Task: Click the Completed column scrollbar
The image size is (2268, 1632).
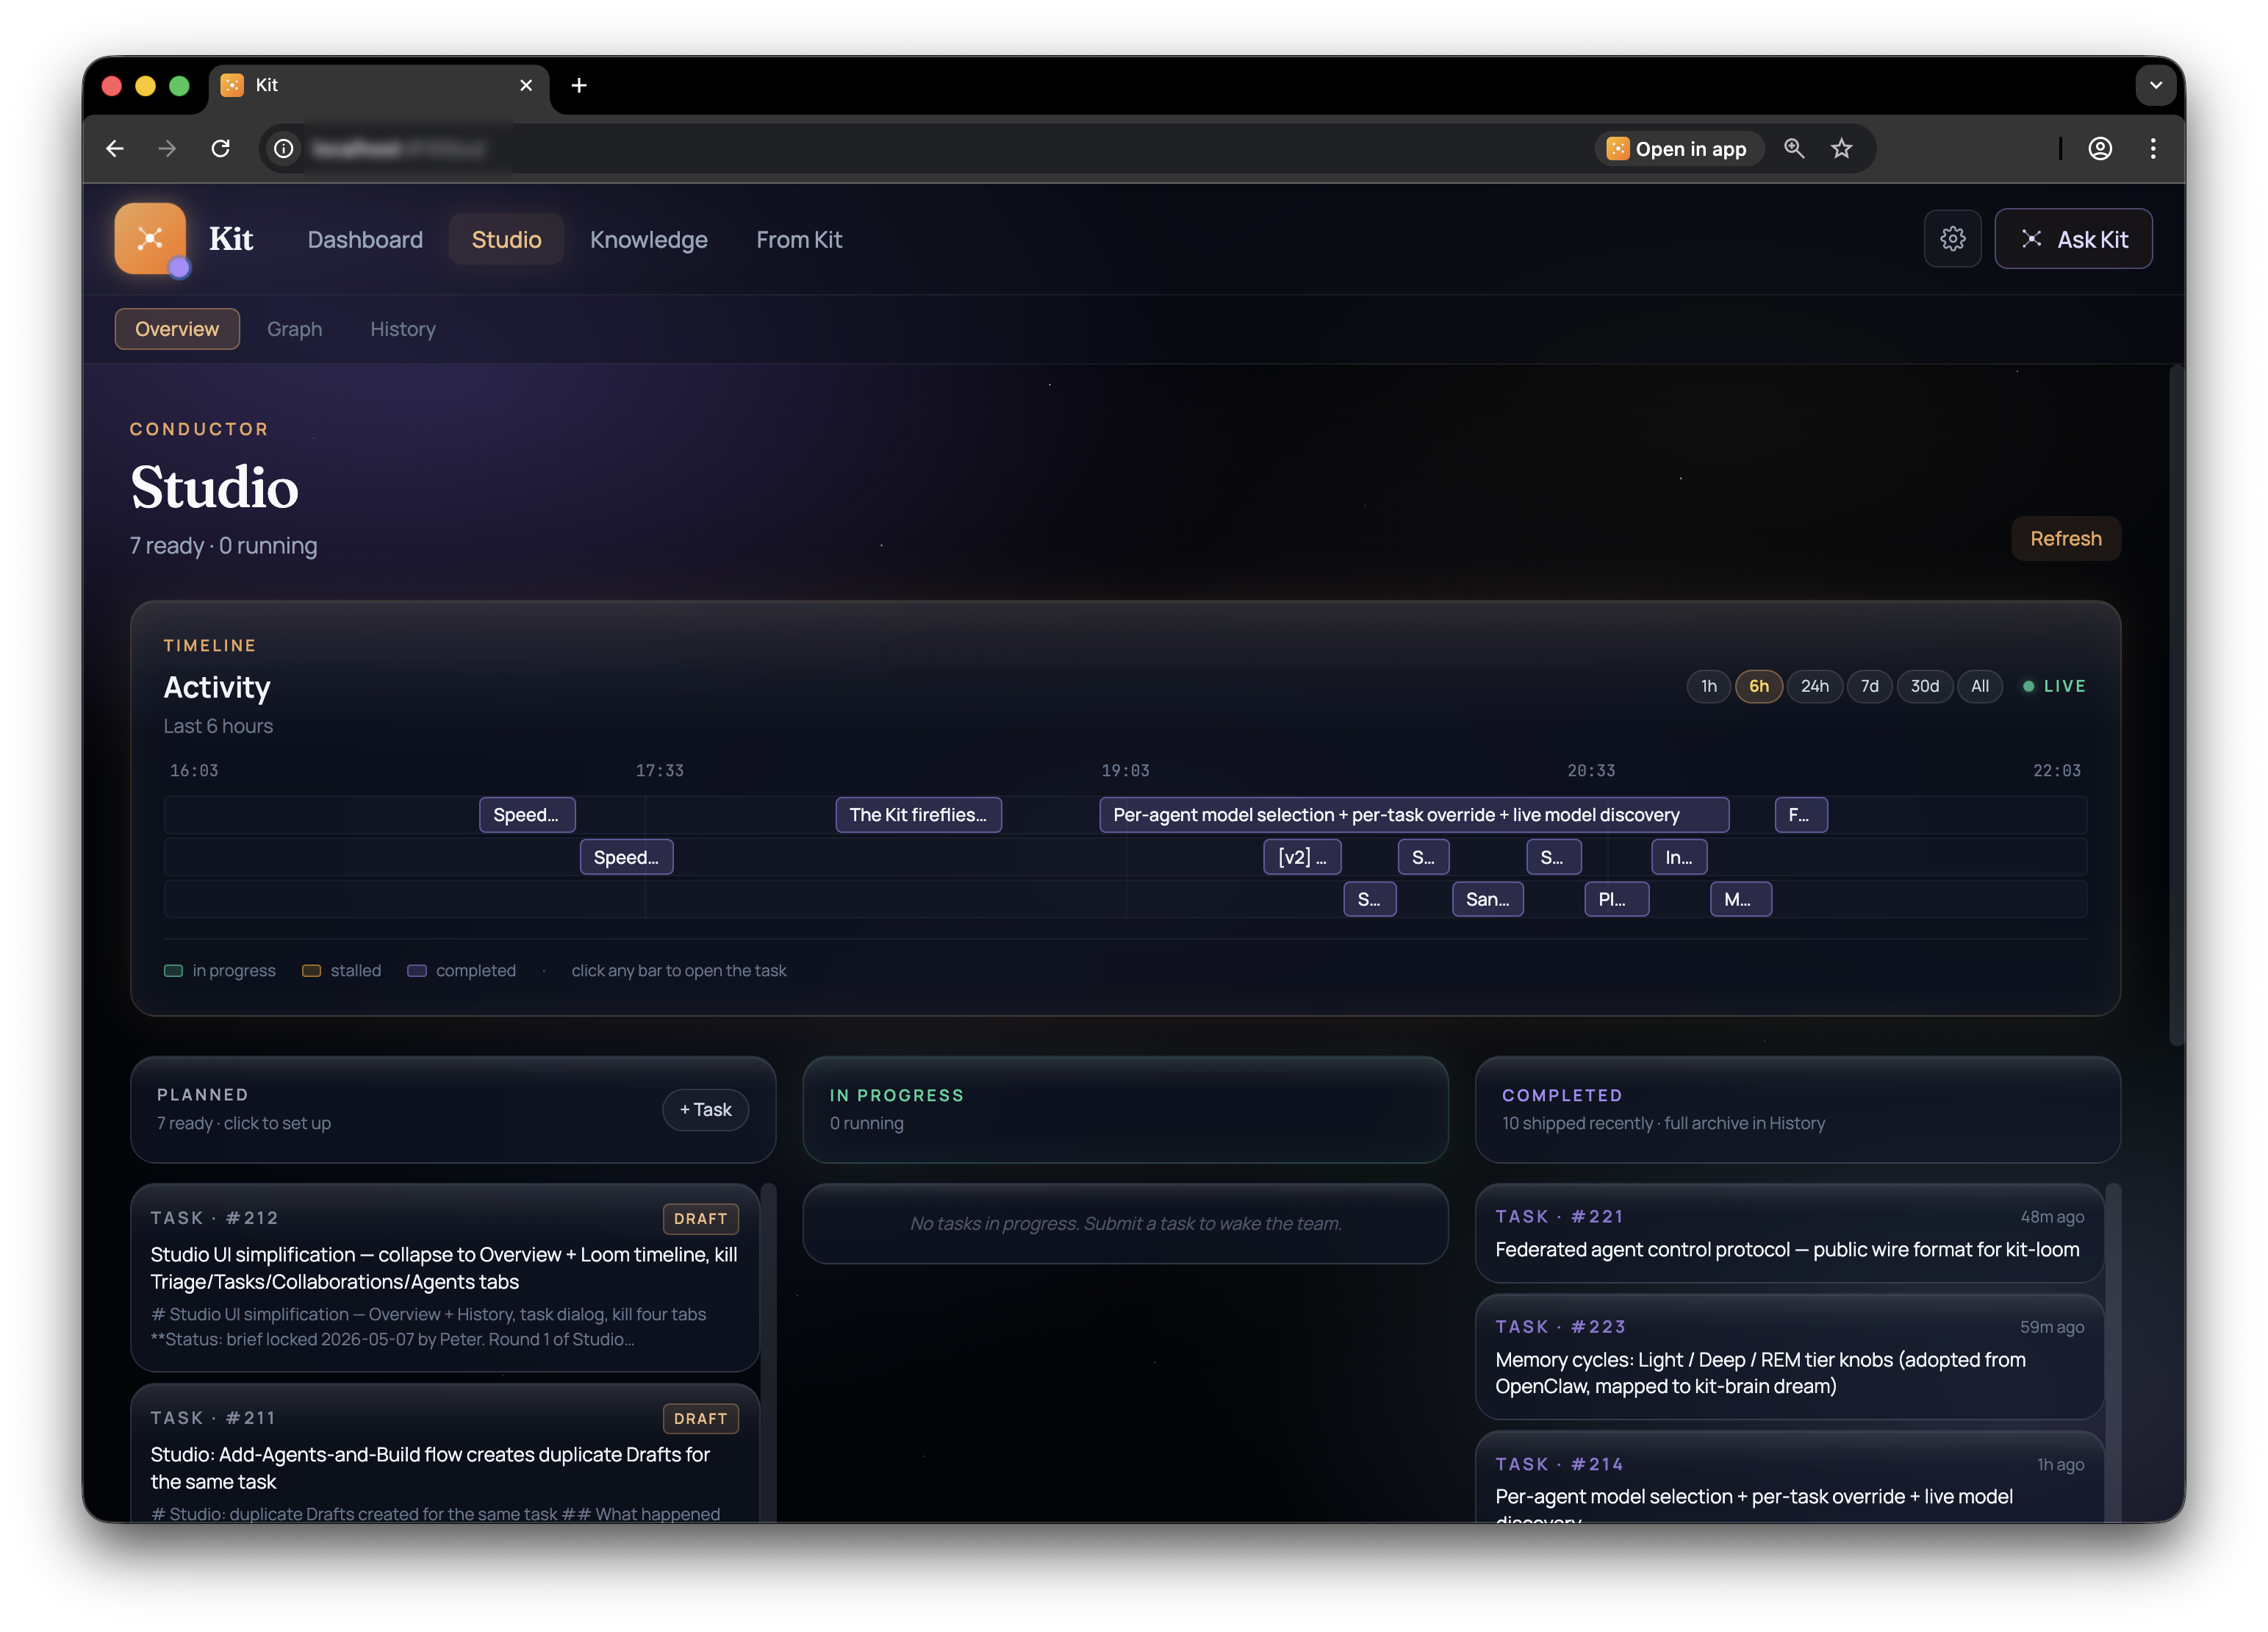Action: (x=2113, y=1353)
